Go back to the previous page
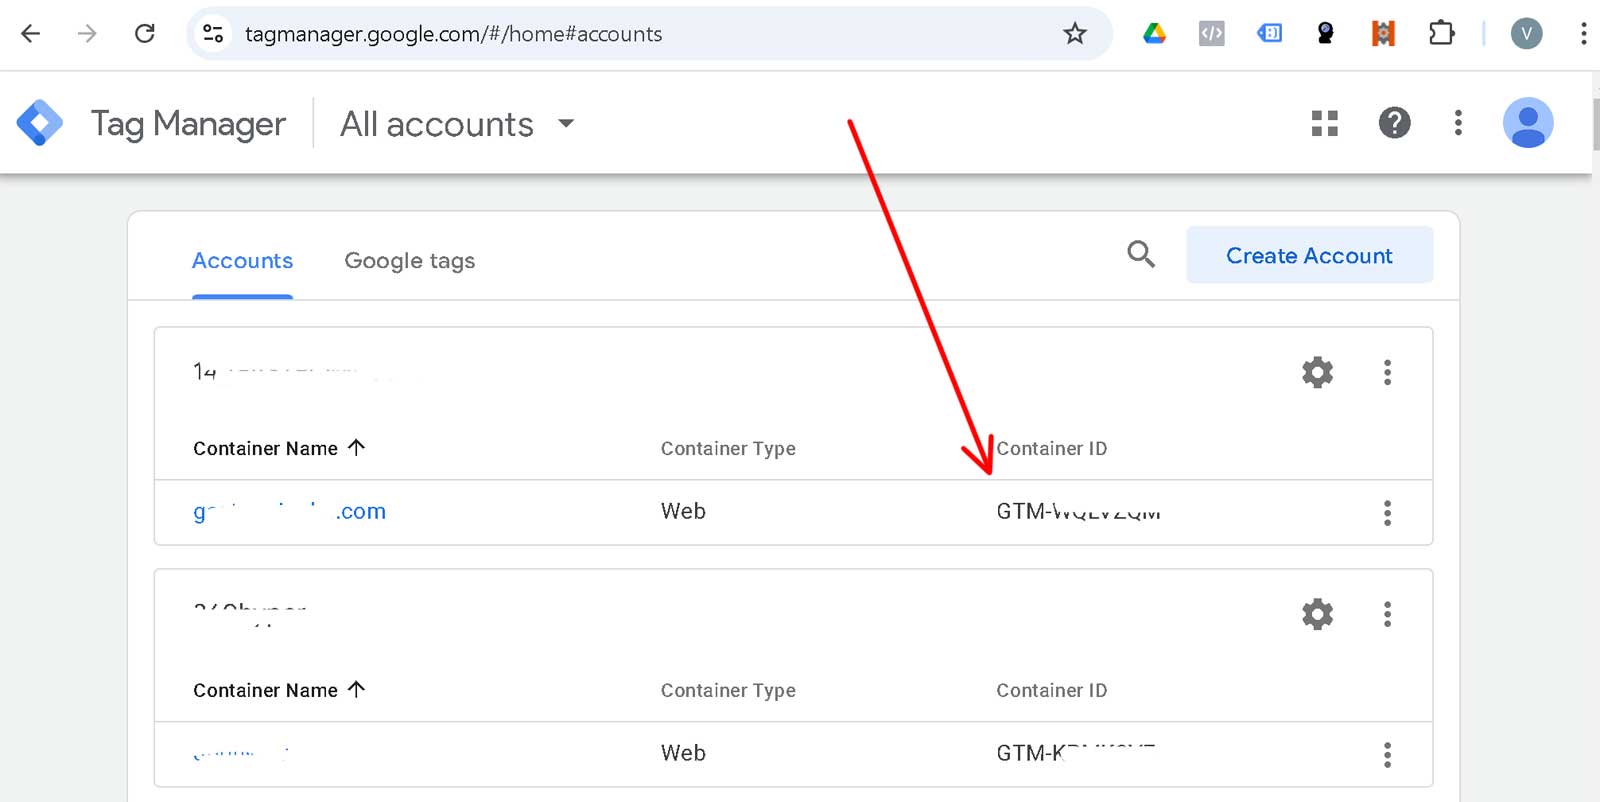Image resolution: width=1600 pixels, height=802 pixels. pos(31,34)
